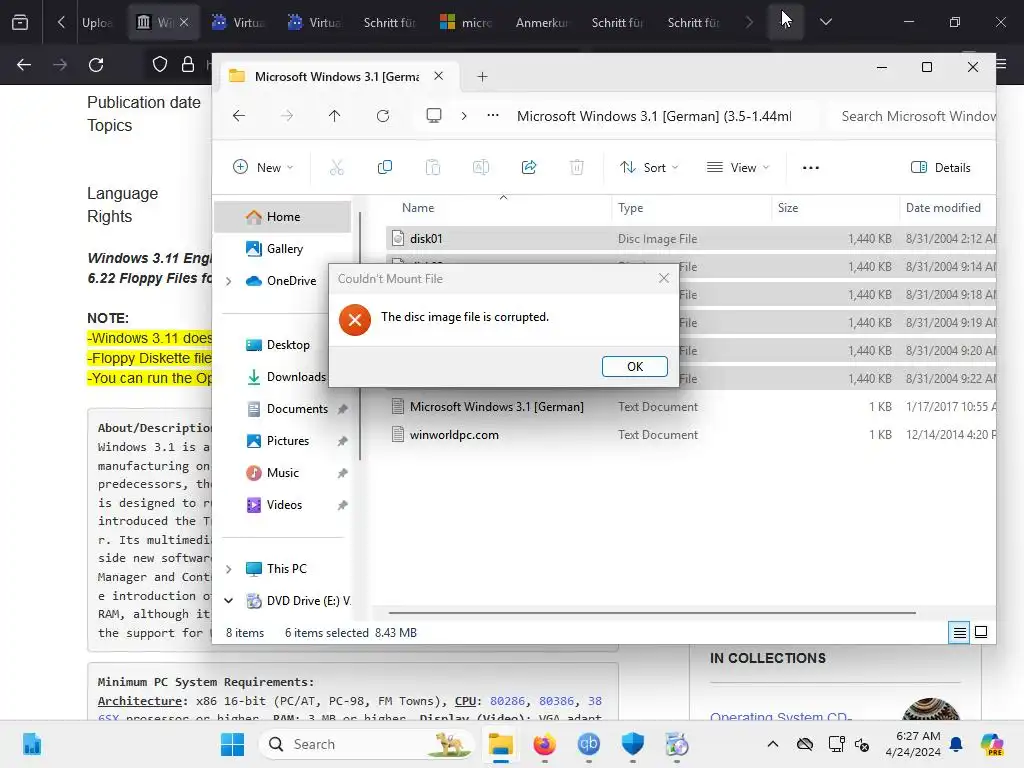Open Documents in the navigation pane
The height and width of the screenshot is (768, 1024).
[x=297, y=409]
